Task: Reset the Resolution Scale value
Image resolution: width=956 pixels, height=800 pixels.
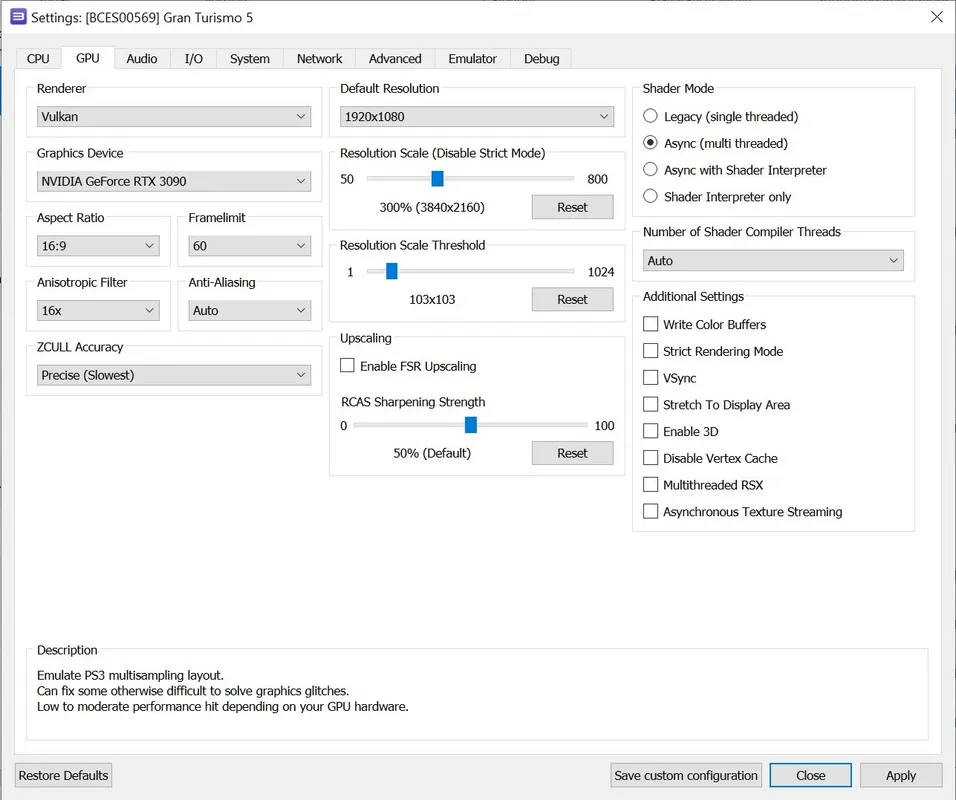Action: 573,207
